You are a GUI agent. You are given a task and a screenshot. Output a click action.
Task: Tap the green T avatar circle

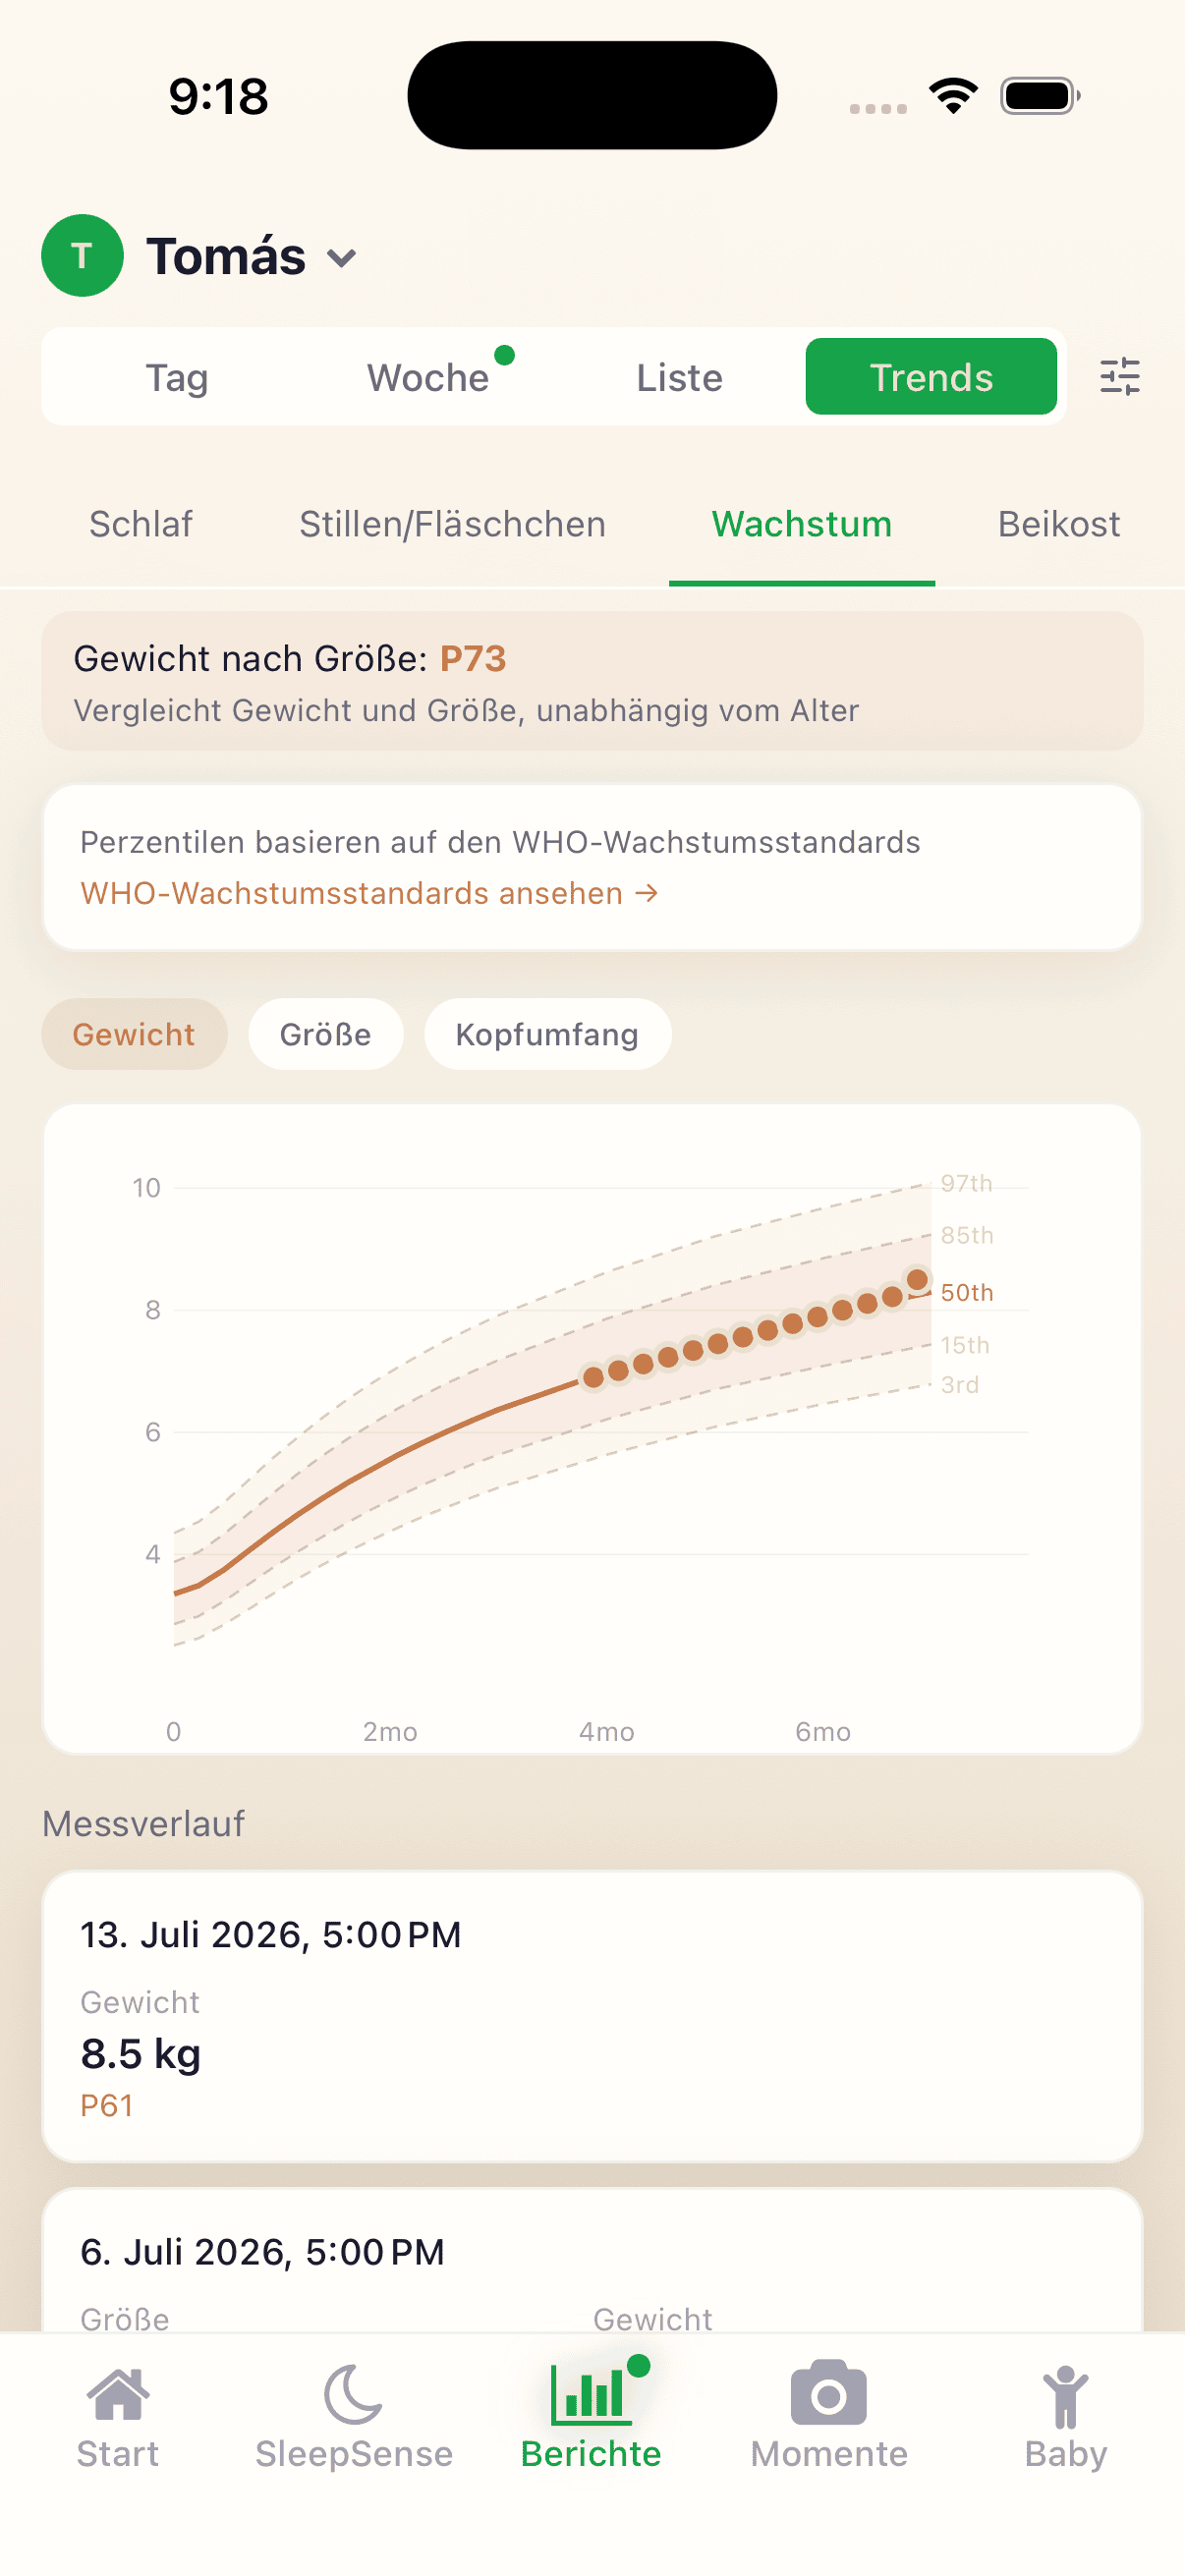click(x=82, y=256)
